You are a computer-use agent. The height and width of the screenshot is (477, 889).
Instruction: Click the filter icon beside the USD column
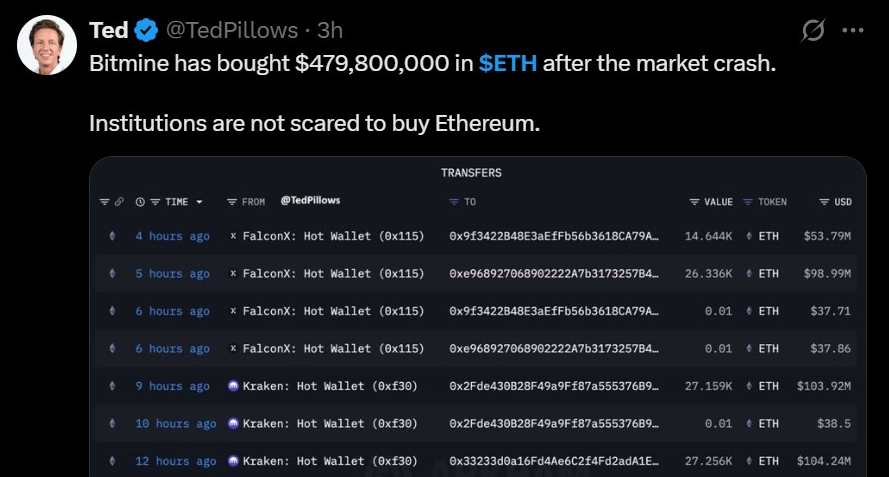click(x=824, y=202)
